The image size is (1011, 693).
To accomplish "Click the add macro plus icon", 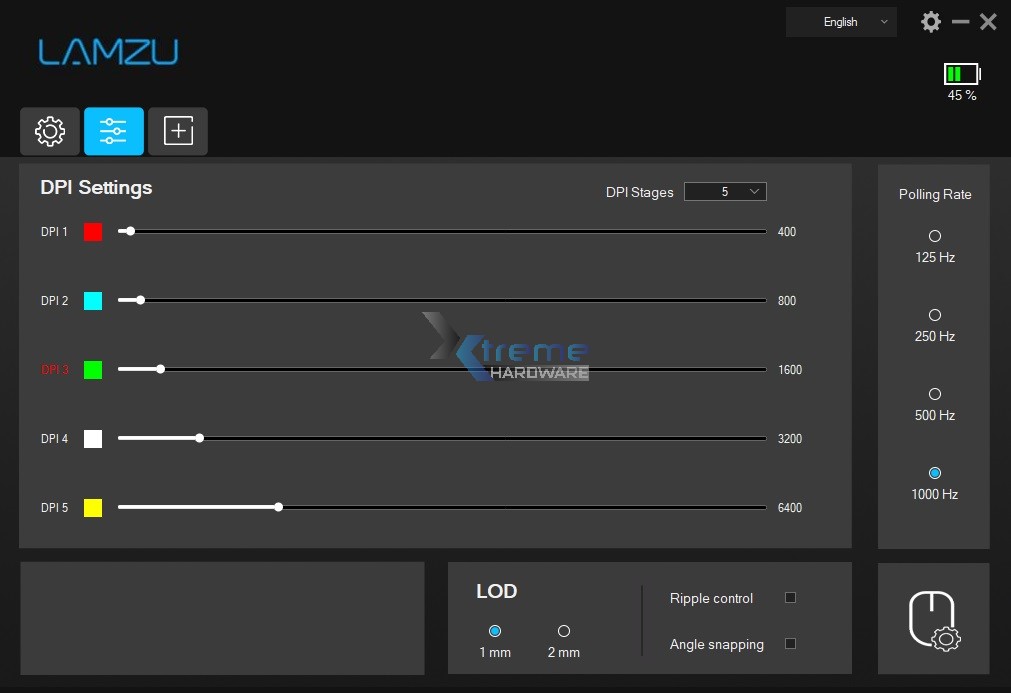I will point(178,131).
